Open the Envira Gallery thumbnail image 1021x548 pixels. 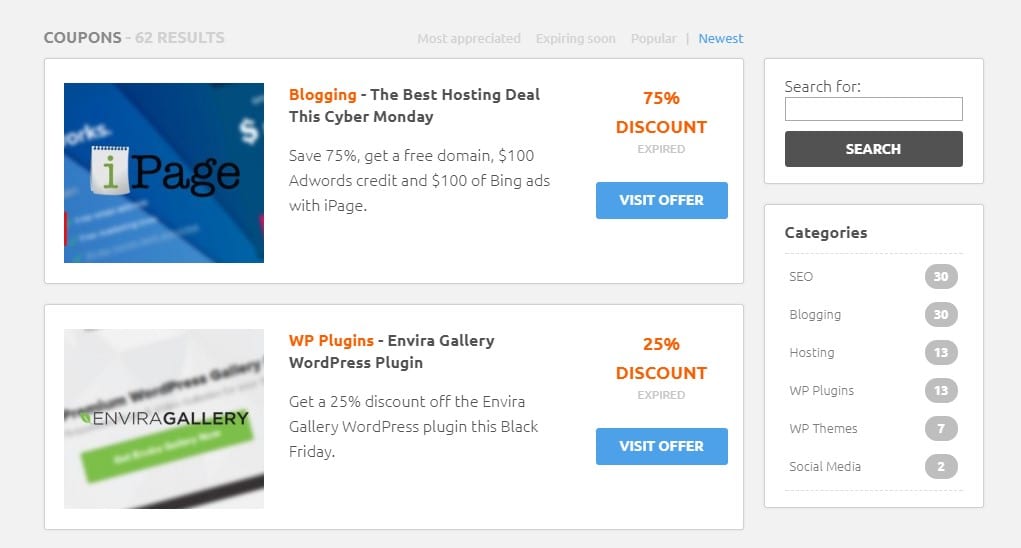click(x=163, y=418)
